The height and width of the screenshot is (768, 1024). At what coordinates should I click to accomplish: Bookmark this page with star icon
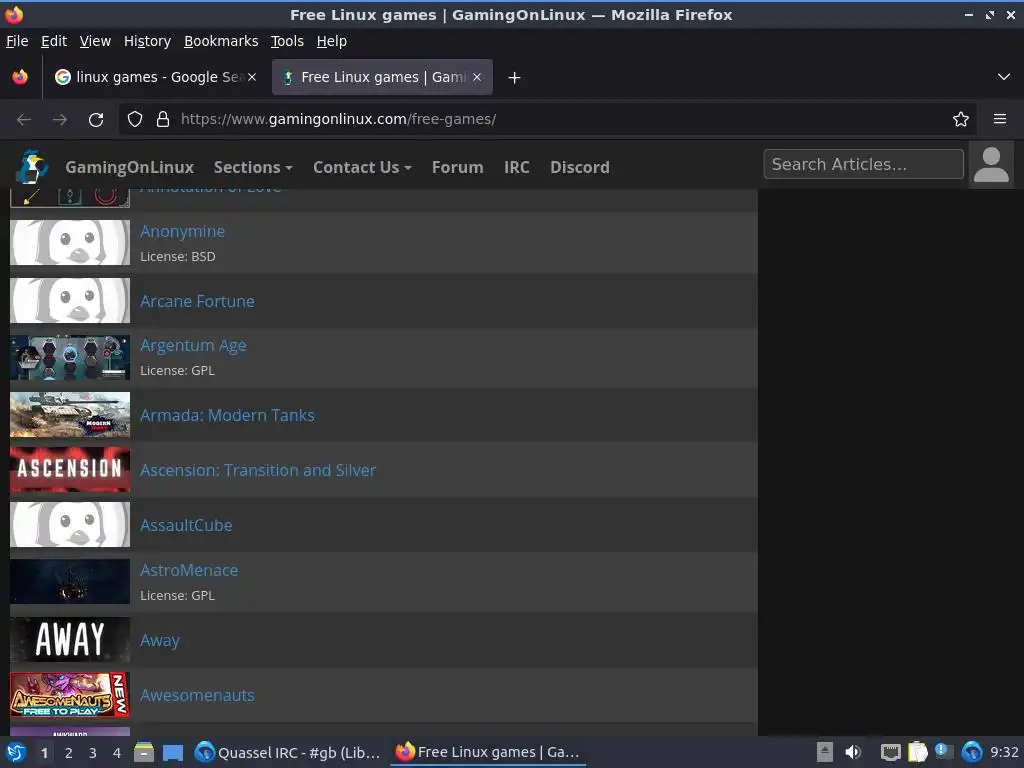pyautogui.click(x=961, y=119)
